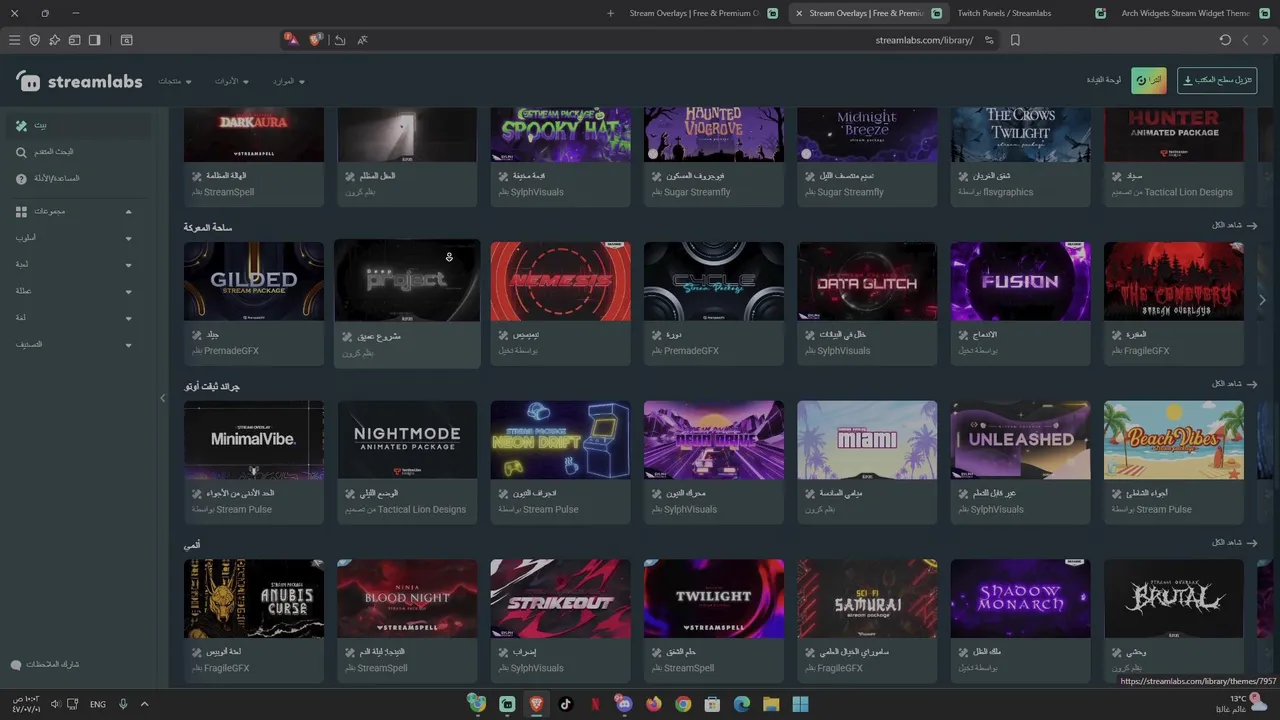The image size is (1280, 720).
Task: Click the share arrow icon in address bar
Action: pyautogui.click(x=340, y=40)
